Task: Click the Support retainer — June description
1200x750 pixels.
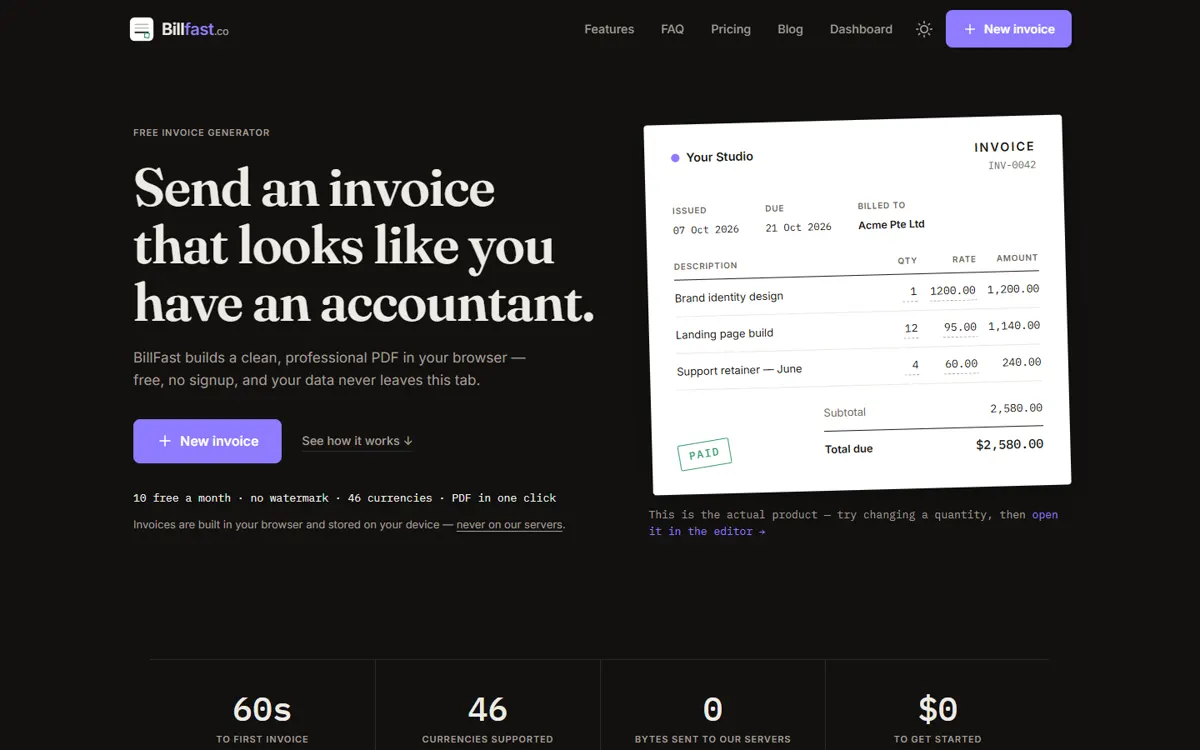Action: point(739,370)
